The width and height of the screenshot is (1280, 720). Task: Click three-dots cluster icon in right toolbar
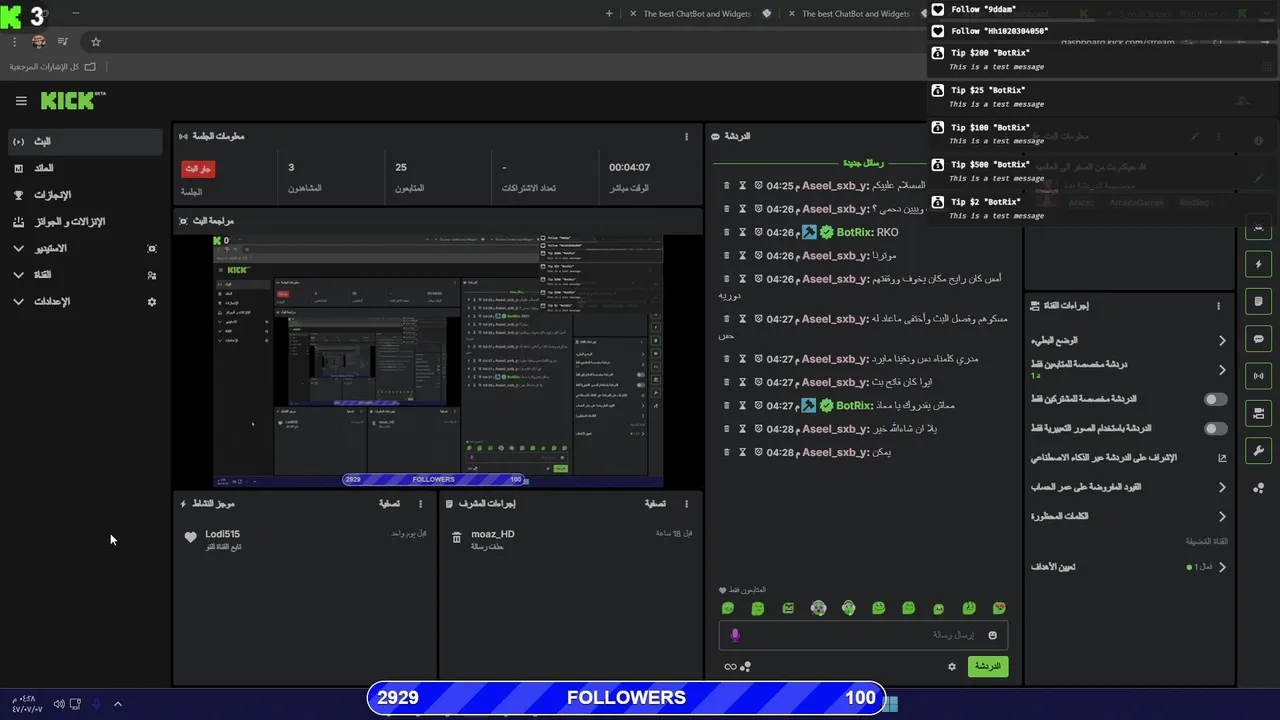1258,488
